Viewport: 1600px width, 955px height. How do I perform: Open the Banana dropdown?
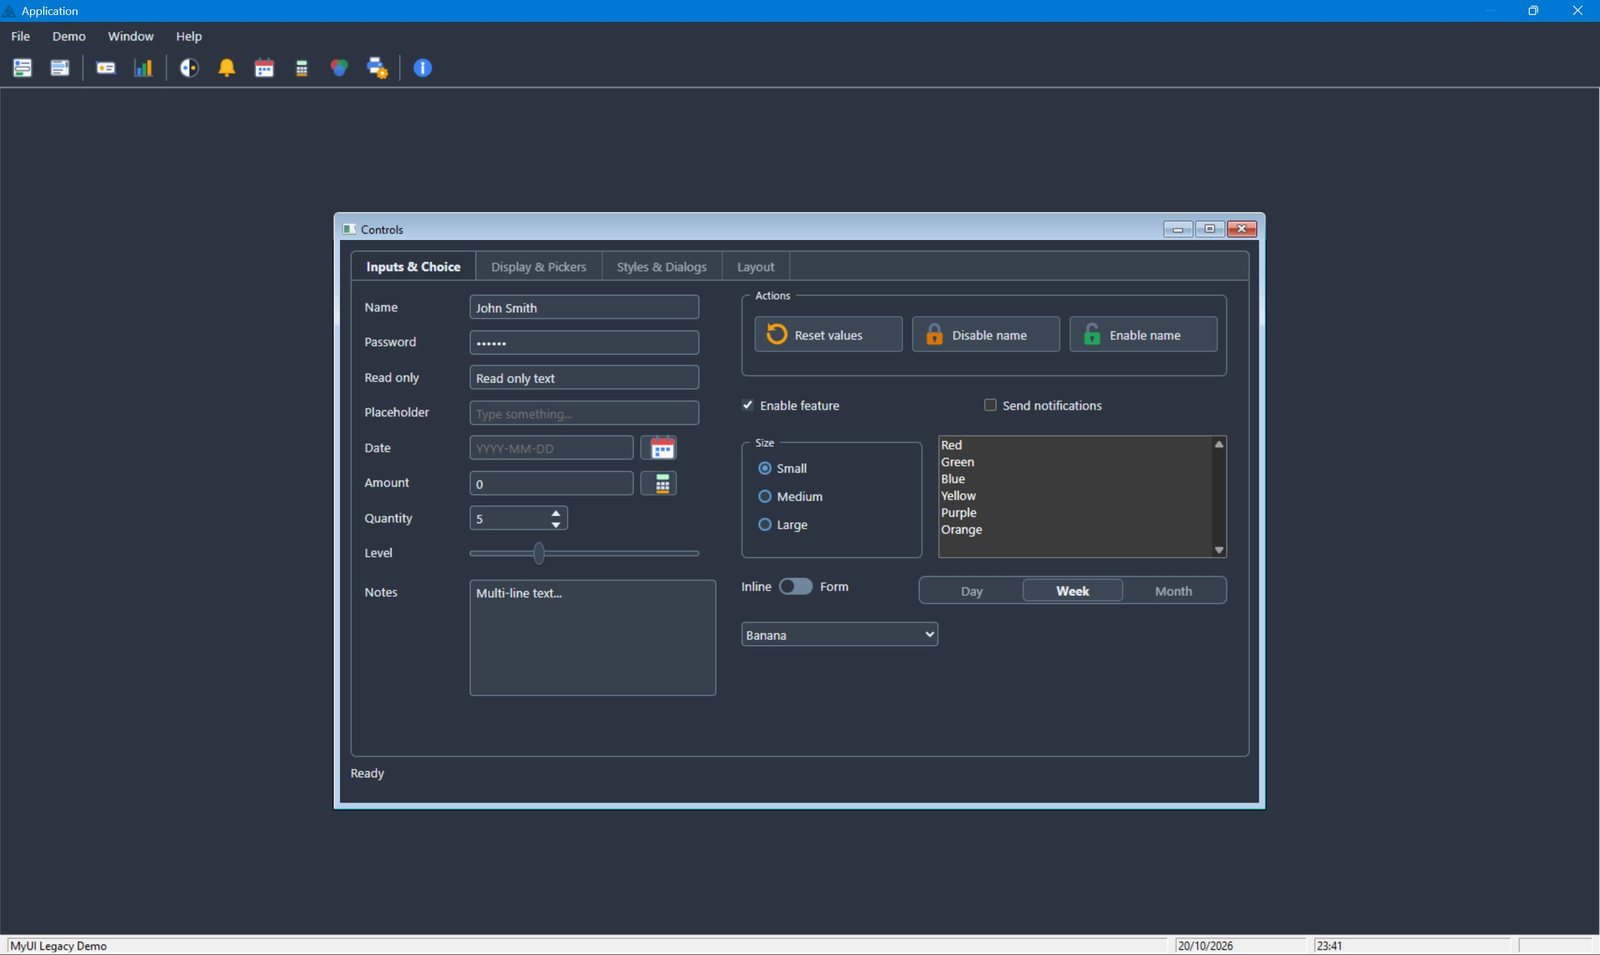(839, 635)
